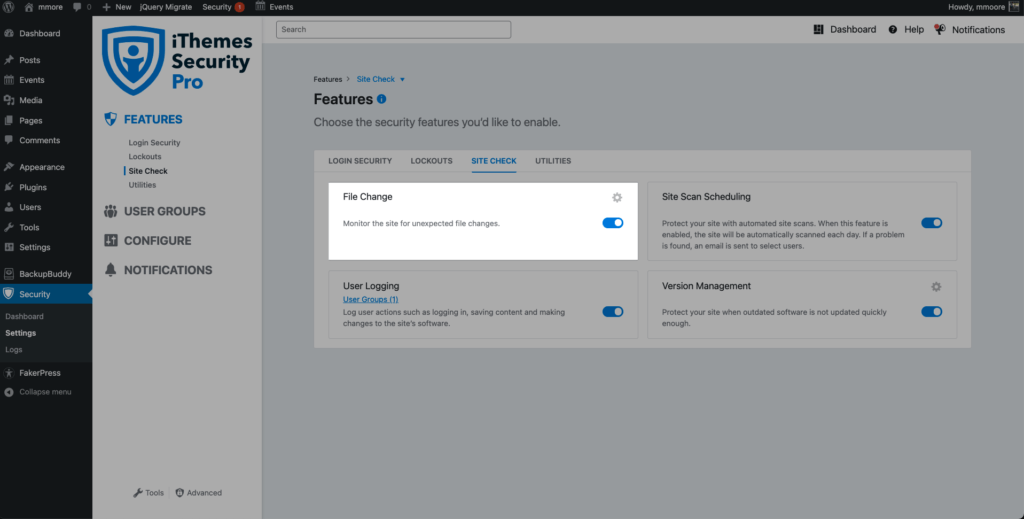
Task: Open Security Settings submenu item
Action: pyautogui.click(x=20, y=333)
